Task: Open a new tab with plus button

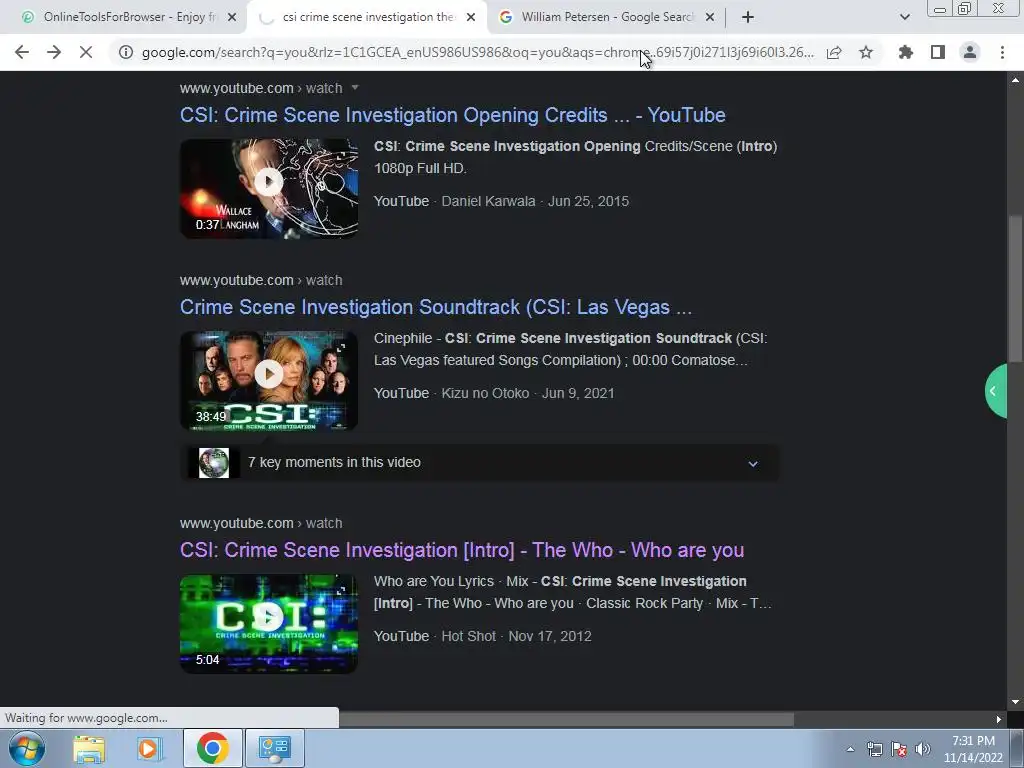Action: click(x=748, y=17)
